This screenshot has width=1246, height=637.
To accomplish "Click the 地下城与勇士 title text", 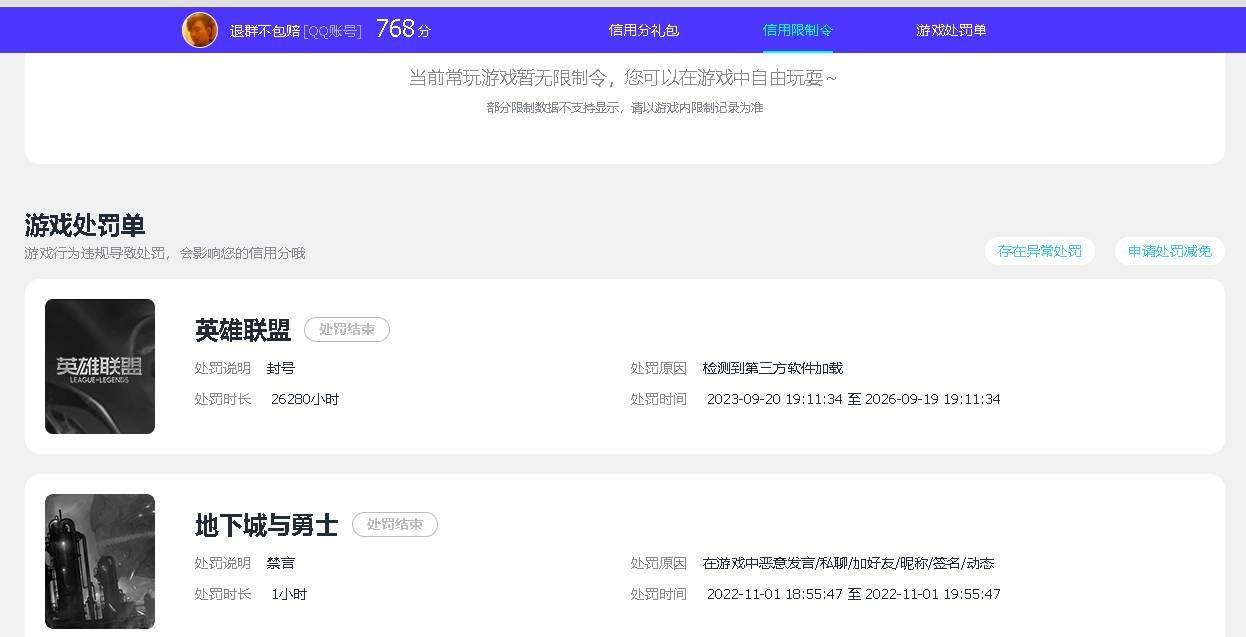I will 267,525.
